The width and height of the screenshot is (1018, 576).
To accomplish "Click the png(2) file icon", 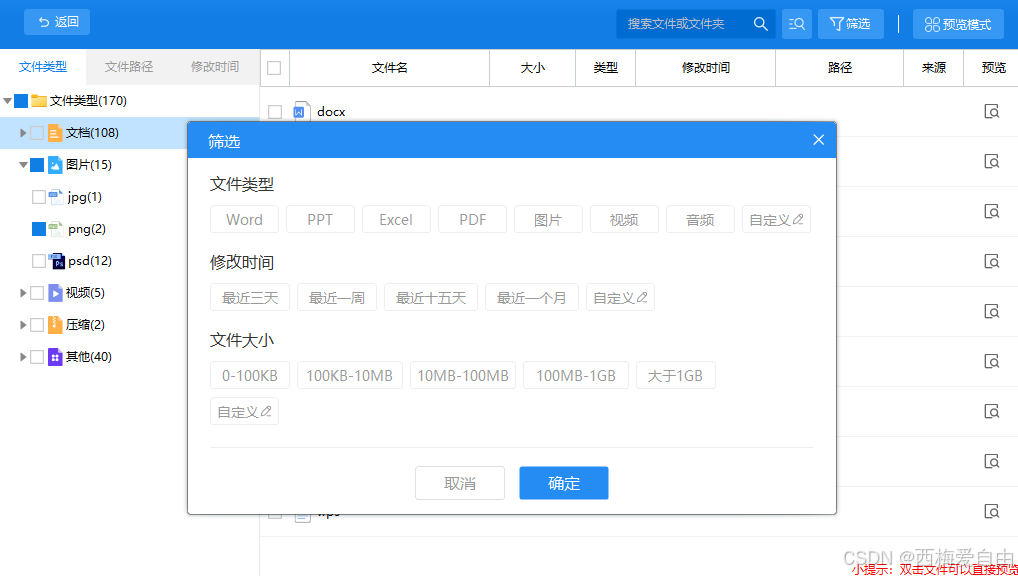I will 57,229.
